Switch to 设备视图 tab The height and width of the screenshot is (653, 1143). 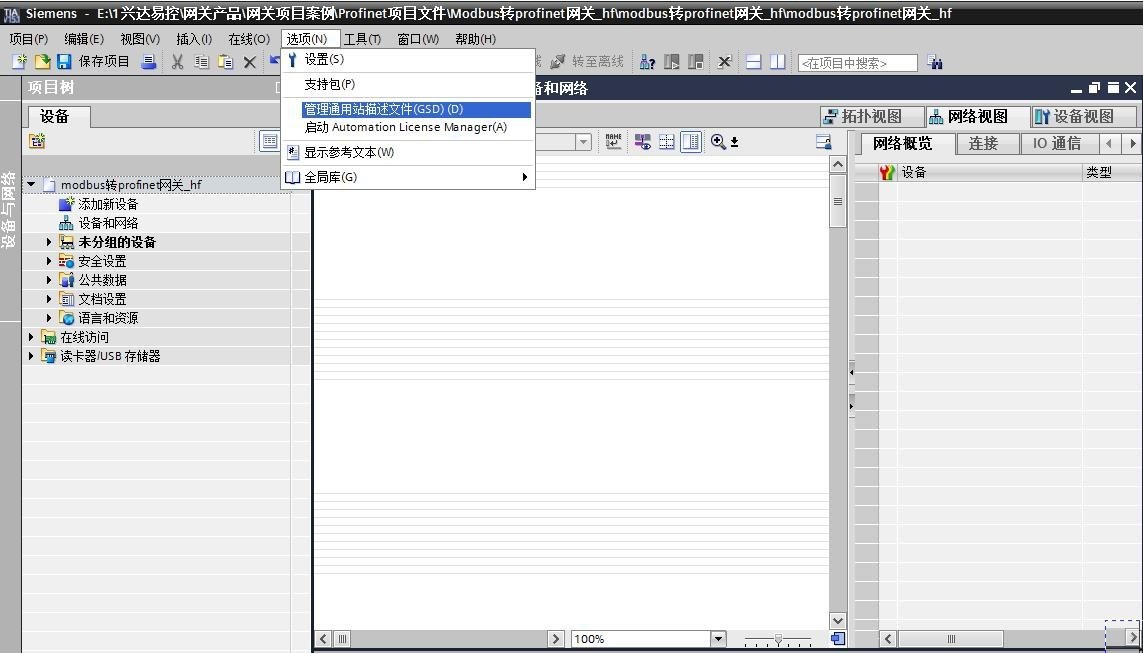click(1083, 117)
